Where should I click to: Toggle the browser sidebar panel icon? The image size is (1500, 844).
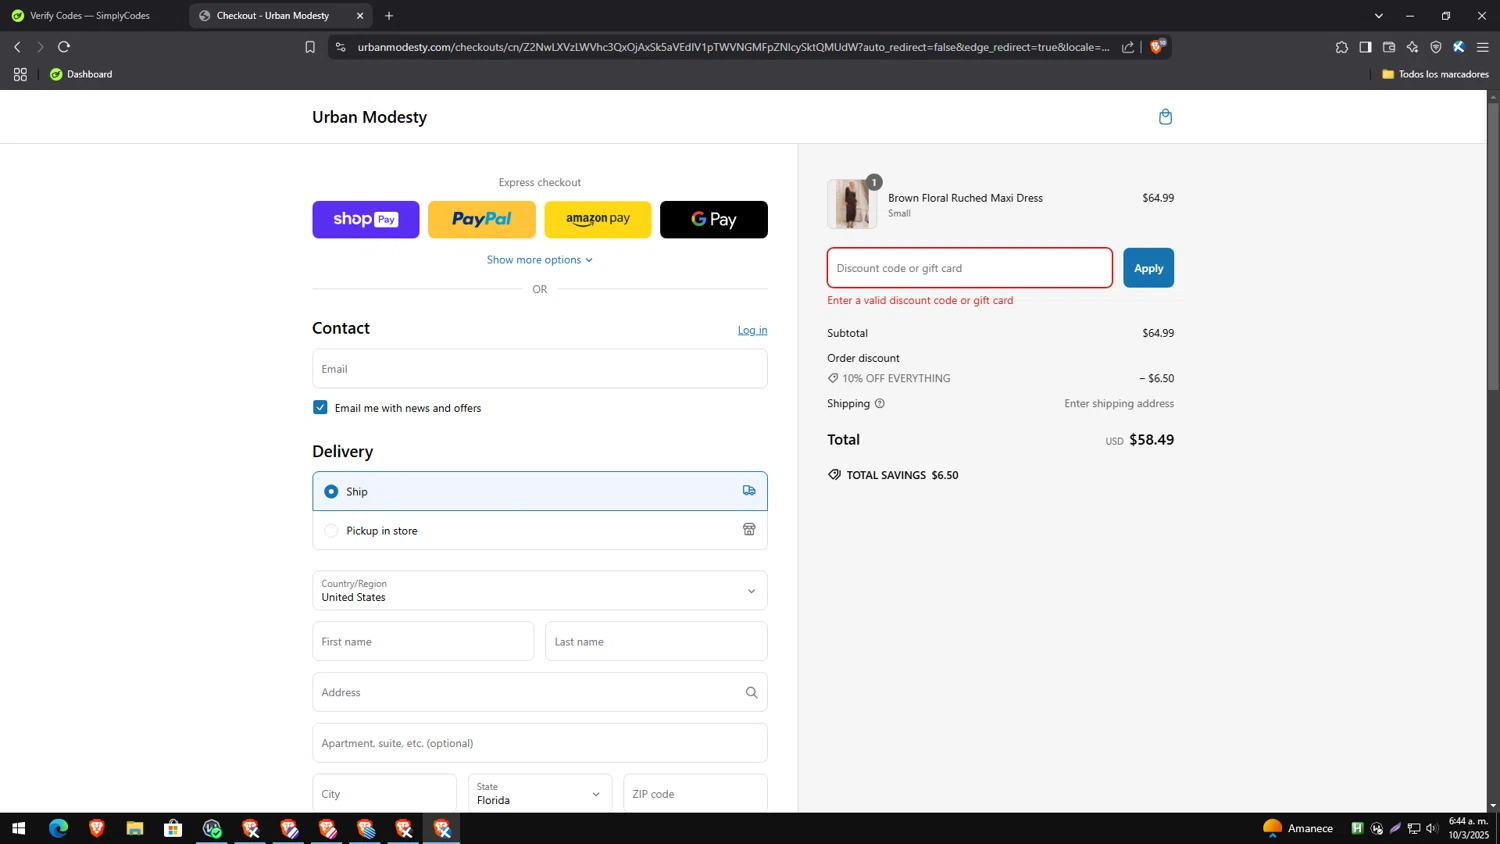tap(1365, 47)
